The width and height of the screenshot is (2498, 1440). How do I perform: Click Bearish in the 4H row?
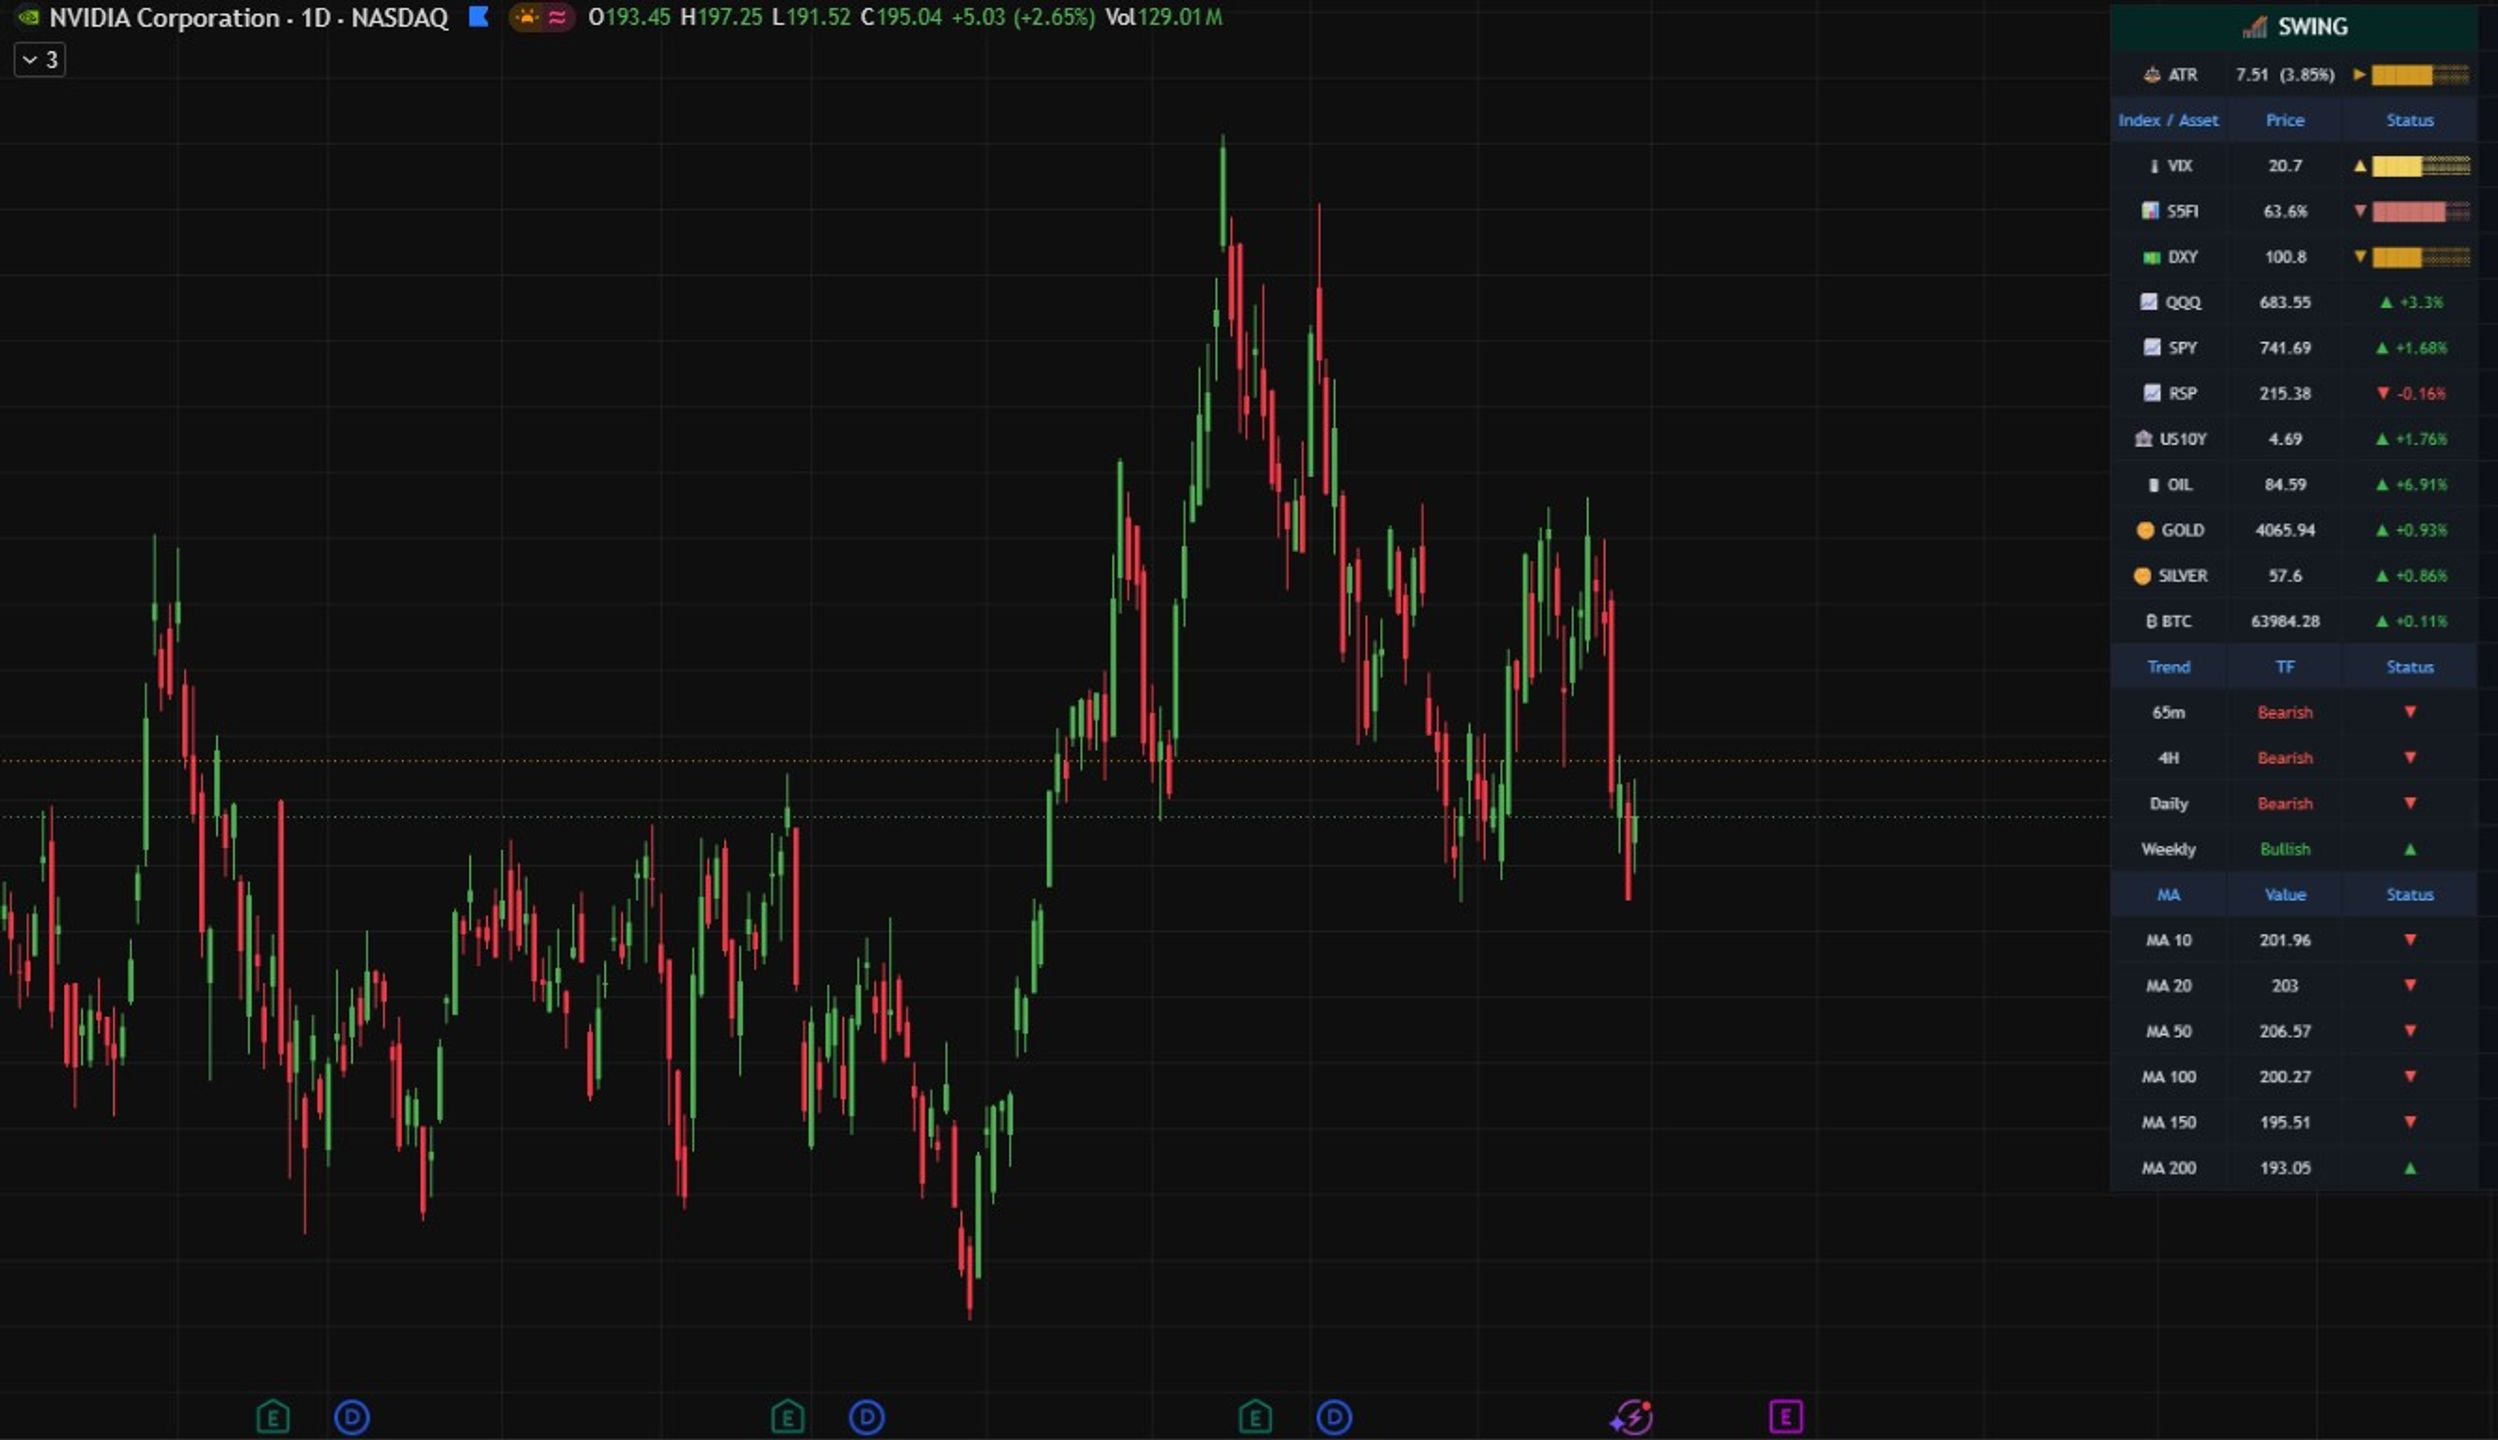coord(2285,758)
